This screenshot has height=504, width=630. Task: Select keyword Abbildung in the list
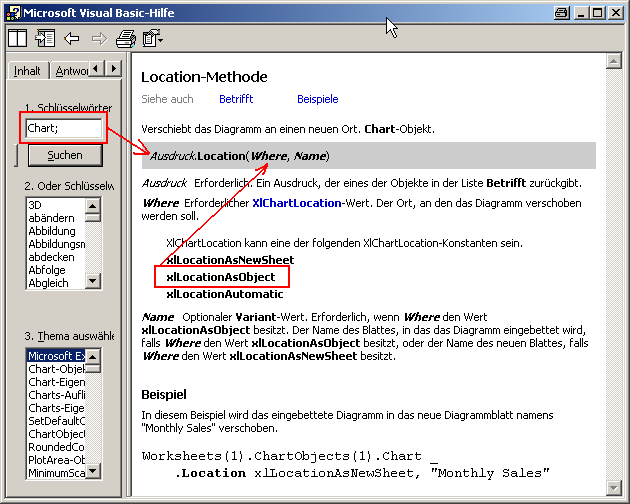(x=55, y=231)
